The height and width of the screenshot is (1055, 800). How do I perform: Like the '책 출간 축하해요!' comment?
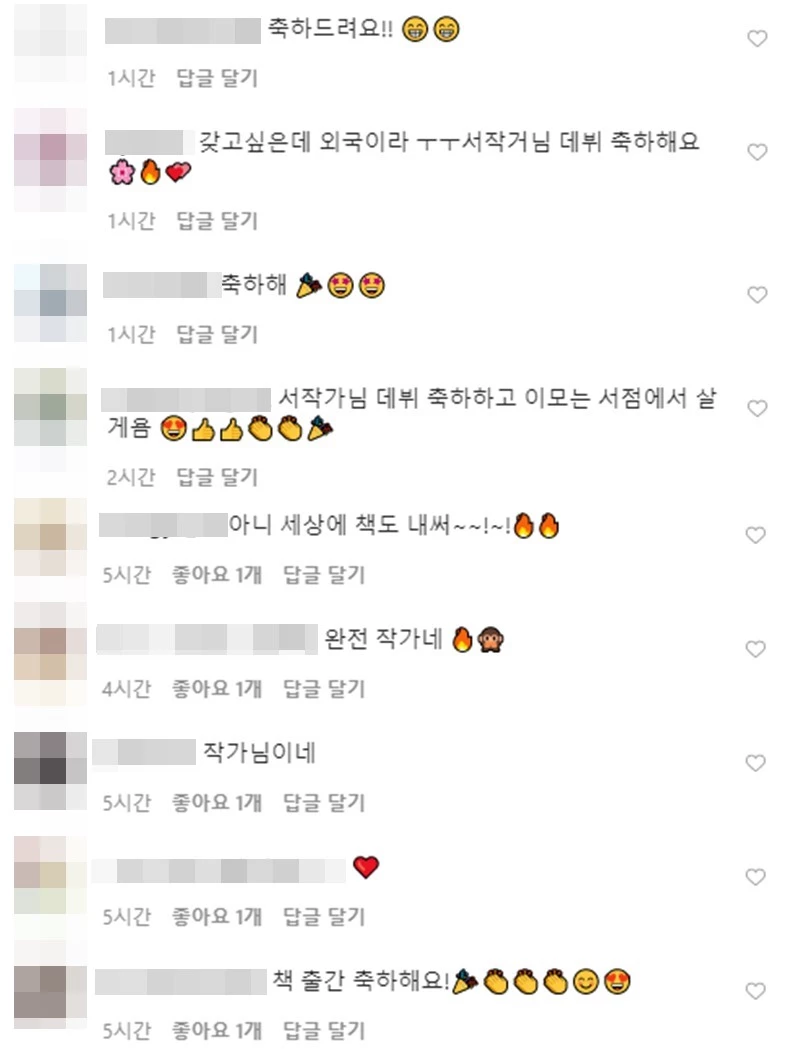(x=756, y=990)
